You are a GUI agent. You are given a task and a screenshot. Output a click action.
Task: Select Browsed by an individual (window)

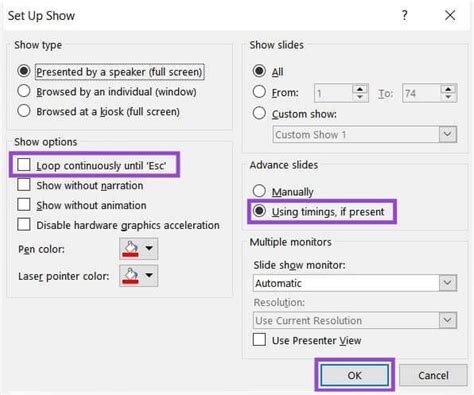pyautogui.click(x=24, y=91)
